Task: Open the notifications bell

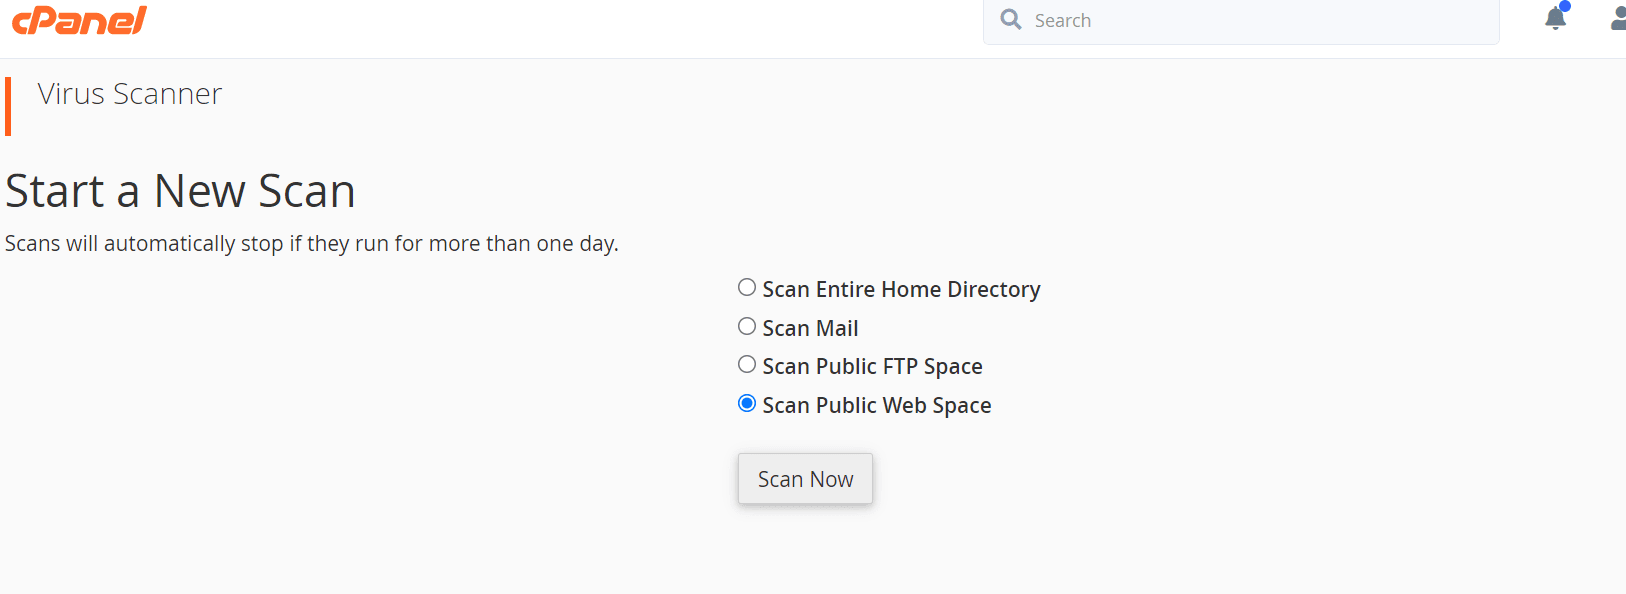Action: [x=1555, y=18]
